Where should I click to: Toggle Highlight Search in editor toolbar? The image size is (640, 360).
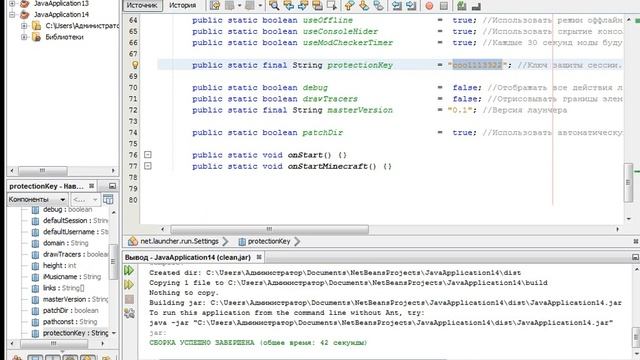click(x=317, y=5)
